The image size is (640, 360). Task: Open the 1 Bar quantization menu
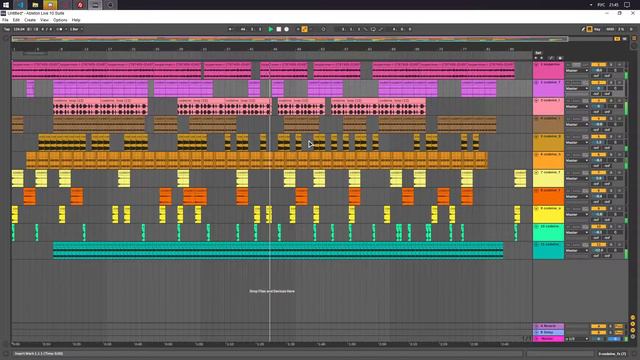(75, 29)
